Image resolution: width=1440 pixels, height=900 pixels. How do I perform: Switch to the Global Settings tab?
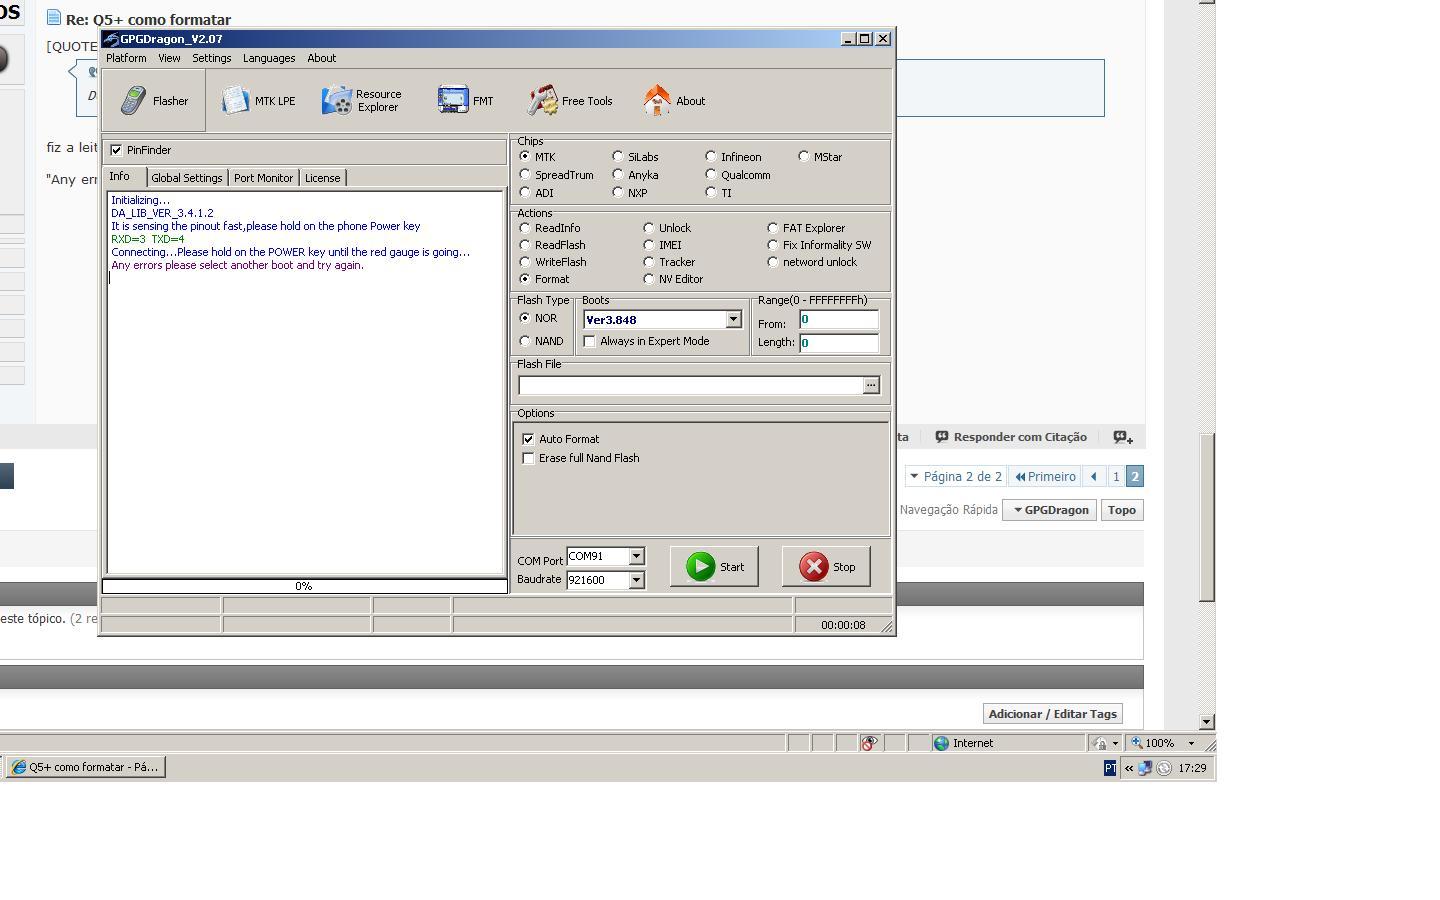coord(187,178)
